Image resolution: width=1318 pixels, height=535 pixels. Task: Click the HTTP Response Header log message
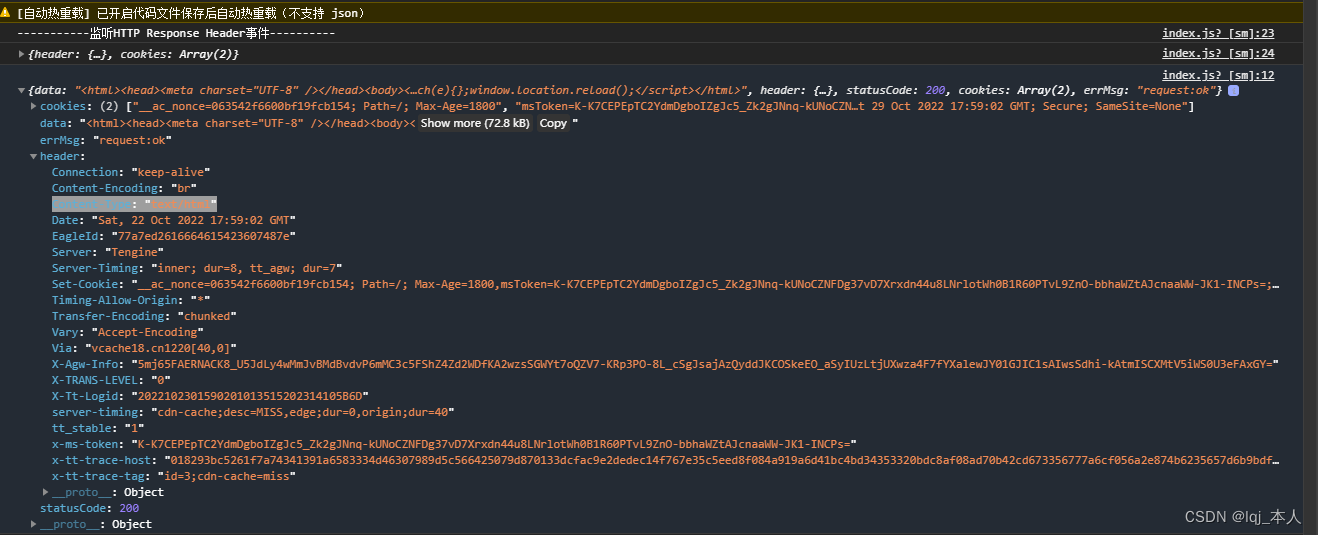(176, 33)
